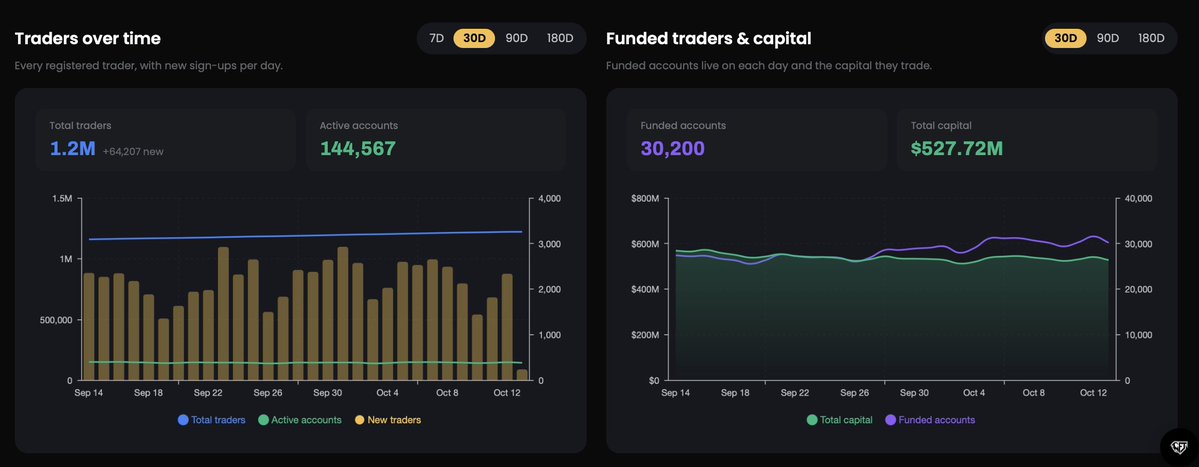Click the Funded traders & capital heading
This screenshot has width=1199, height=467.
(709, 38)
